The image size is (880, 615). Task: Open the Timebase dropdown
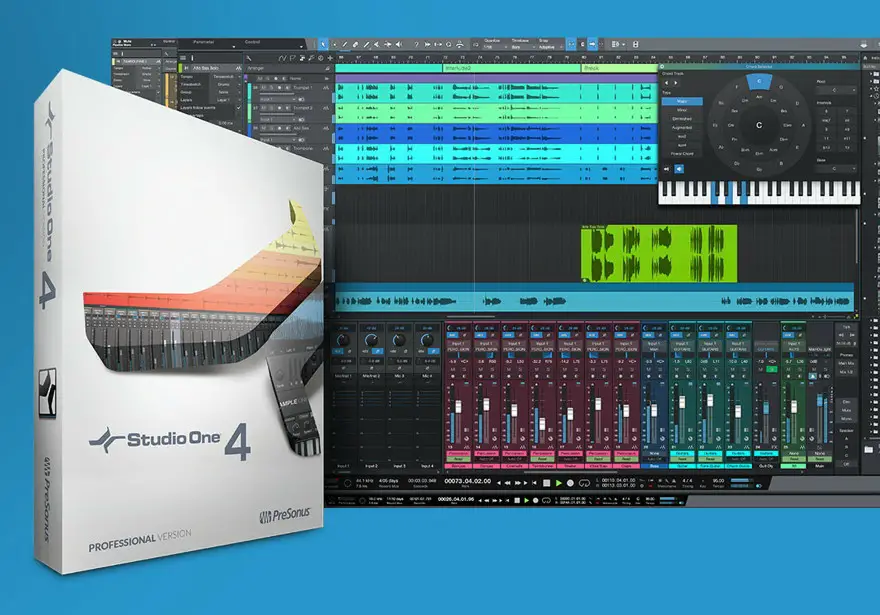click(x=523, y=48)
